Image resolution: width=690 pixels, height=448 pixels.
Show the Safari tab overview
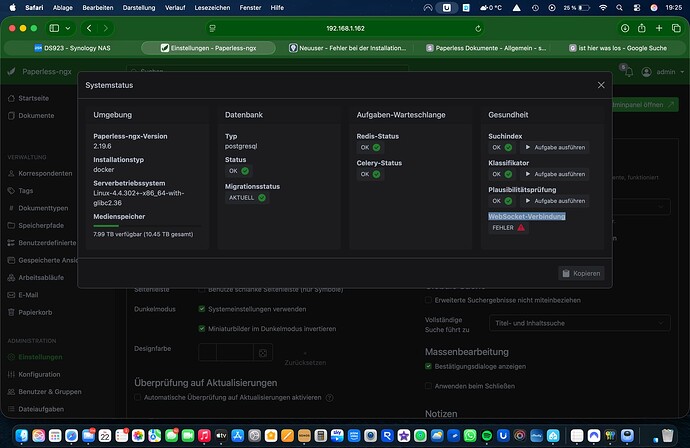(x=676, y=28)
